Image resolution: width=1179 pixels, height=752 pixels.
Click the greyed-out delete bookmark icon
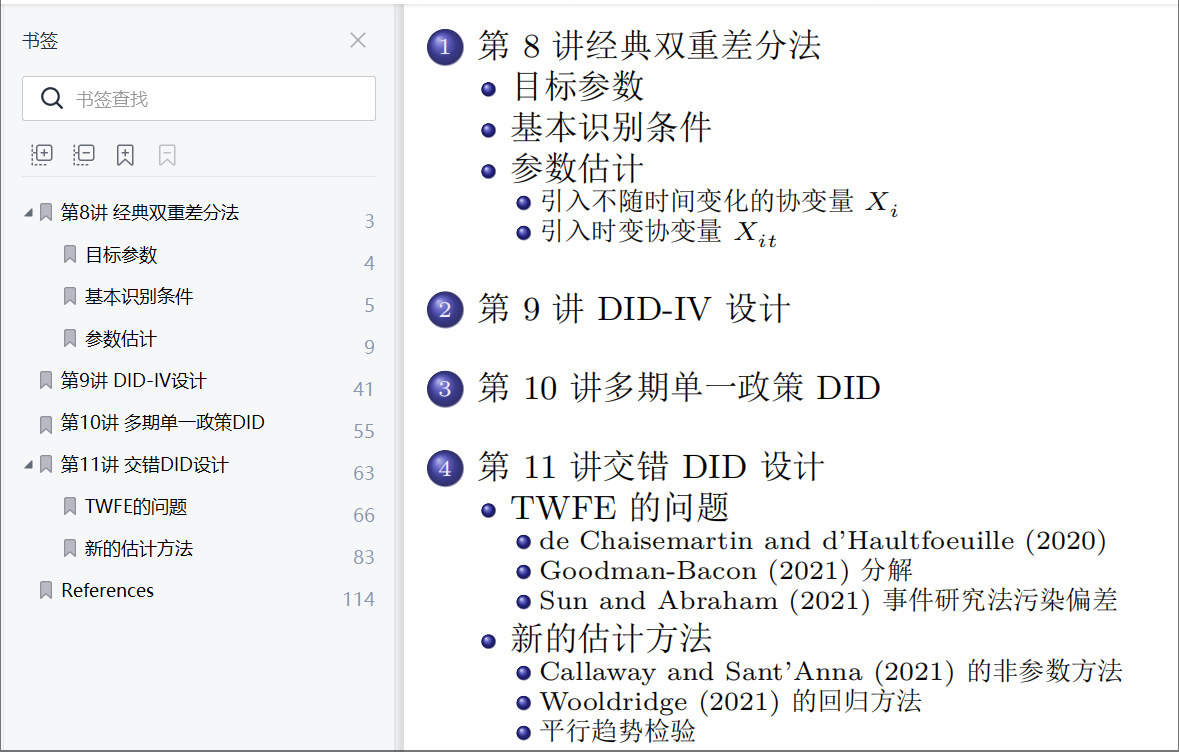click(167, 155)
